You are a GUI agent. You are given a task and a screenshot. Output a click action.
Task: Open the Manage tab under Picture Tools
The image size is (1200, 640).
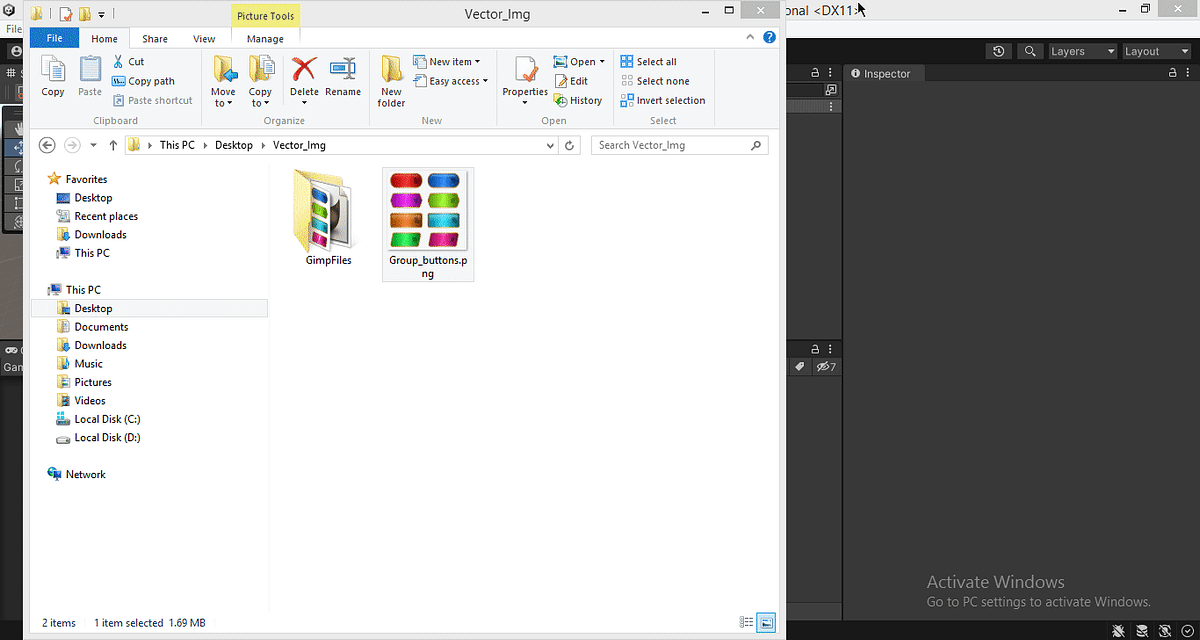(265, 38)
